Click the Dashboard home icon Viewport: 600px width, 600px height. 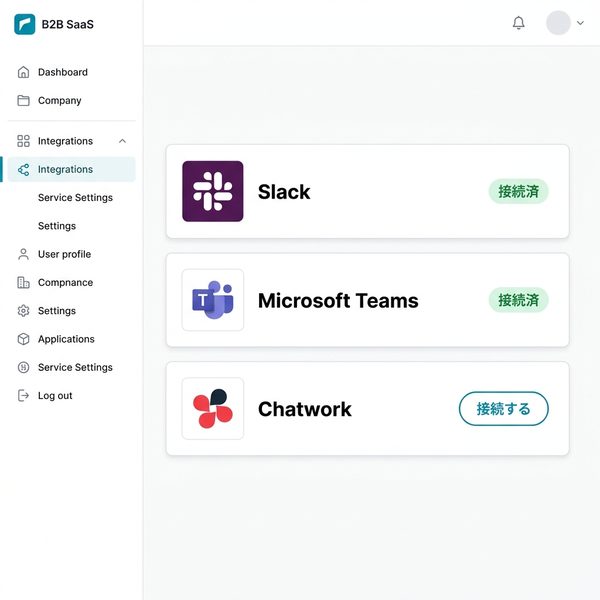point(23,72)
